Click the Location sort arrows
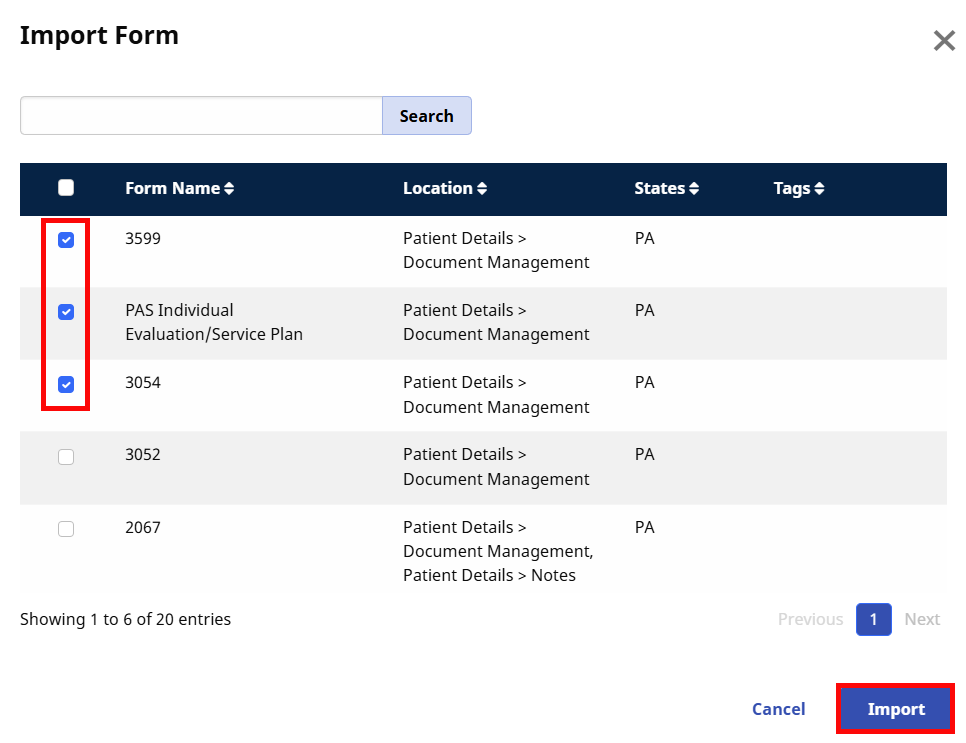The height and width of the screenshot is (743, 966). tap(484, 188)
